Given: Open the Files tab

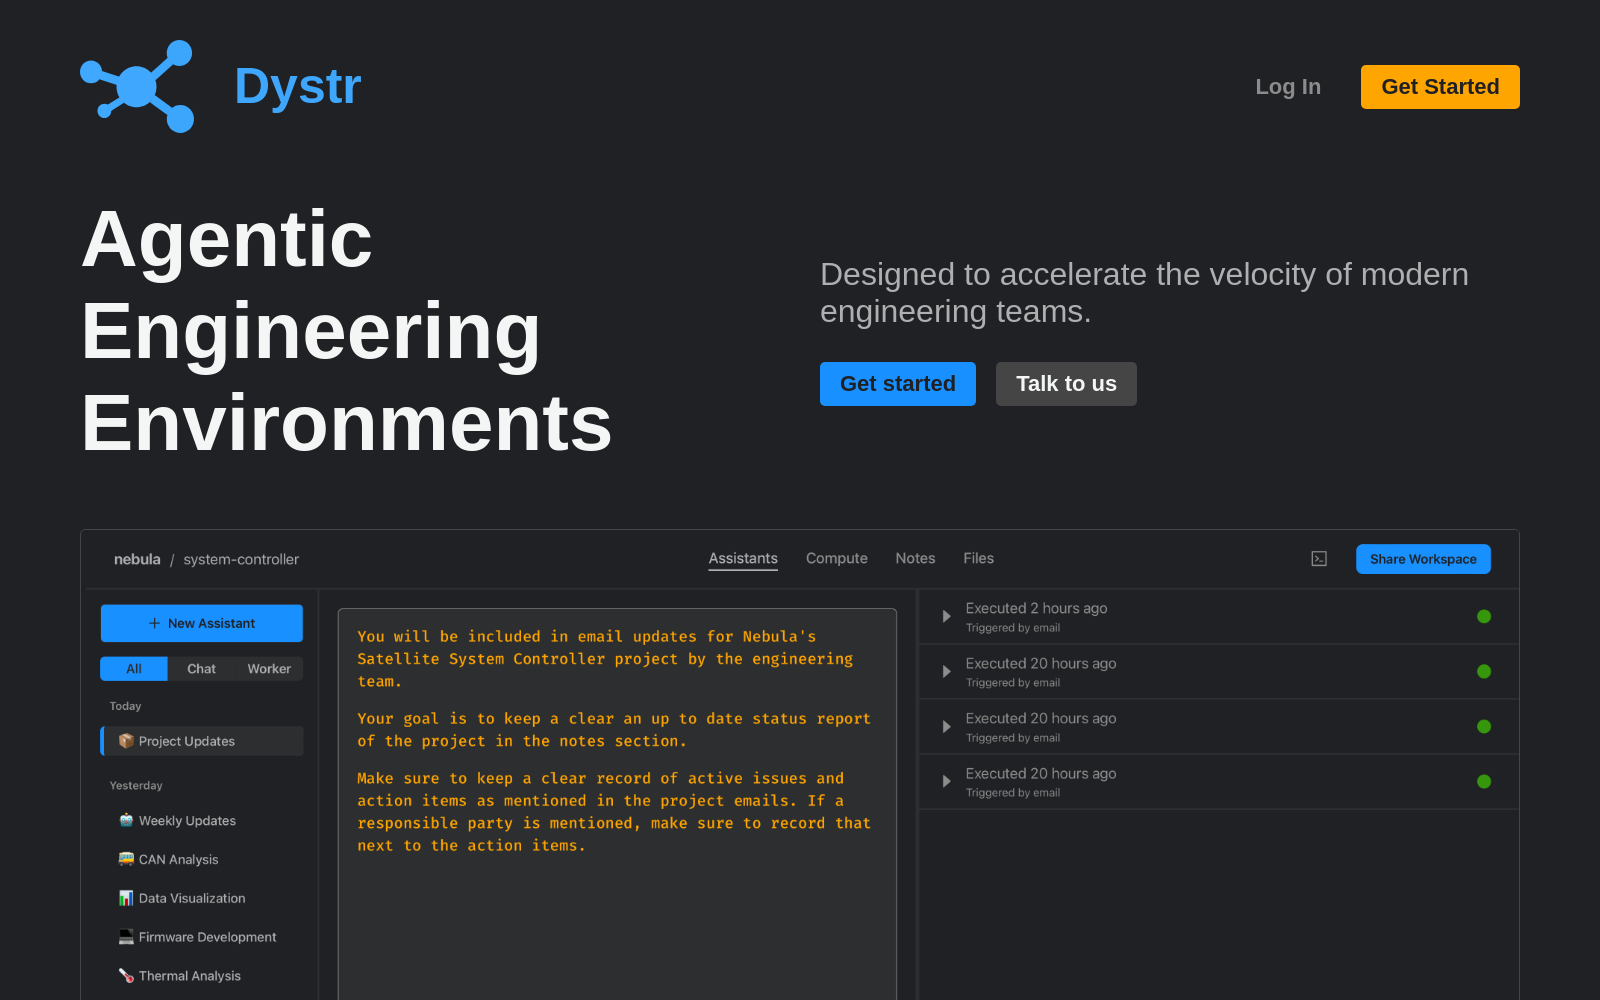Looking at the screenshot, I should click(x=978, y=558).
